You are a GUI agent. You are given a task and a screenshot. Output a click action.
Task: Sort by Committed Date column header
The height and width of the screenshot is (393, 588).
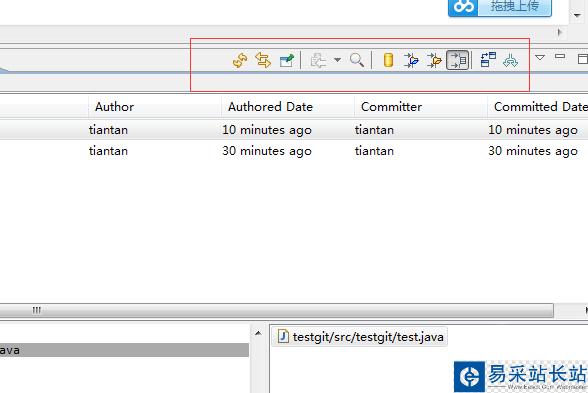[x=538, y=106]
